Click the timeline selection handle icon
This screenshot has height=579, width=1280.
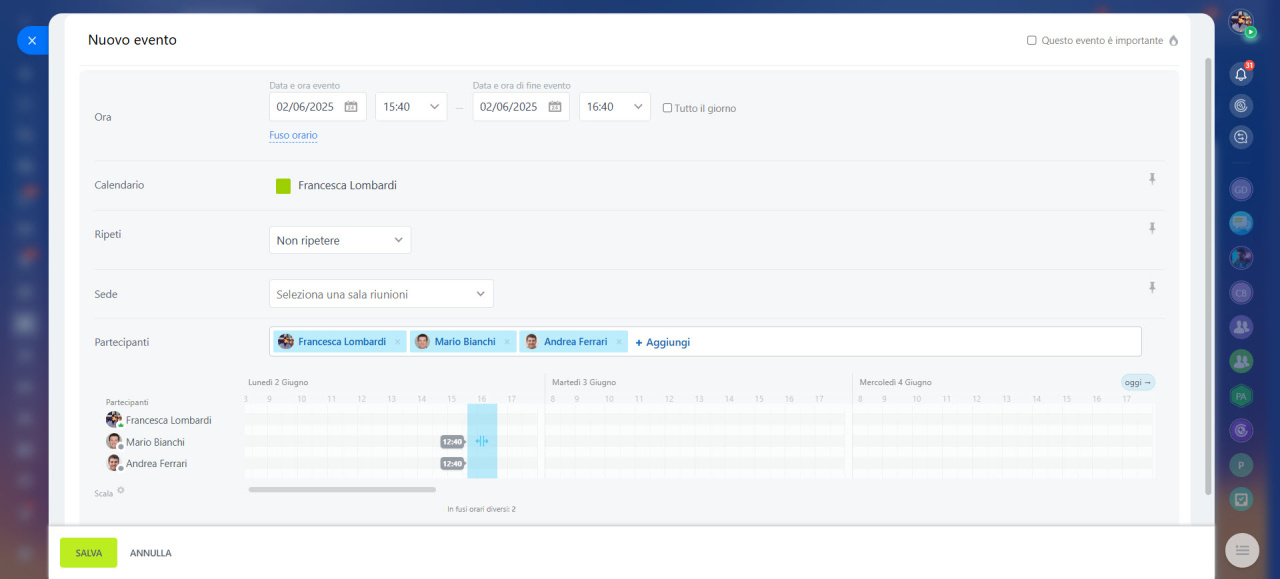[x=482, y=441]
